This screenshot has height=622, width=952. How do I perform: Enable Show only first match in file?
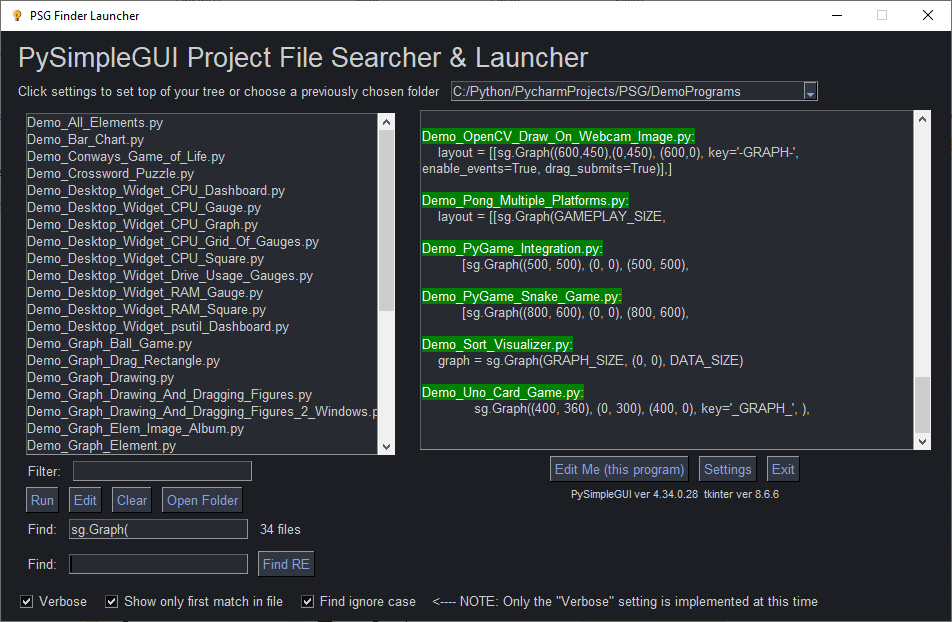tap(112, 602)
